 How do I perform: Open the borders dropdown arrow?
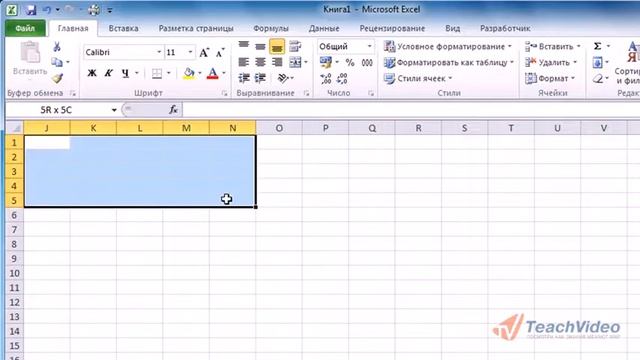168,73
